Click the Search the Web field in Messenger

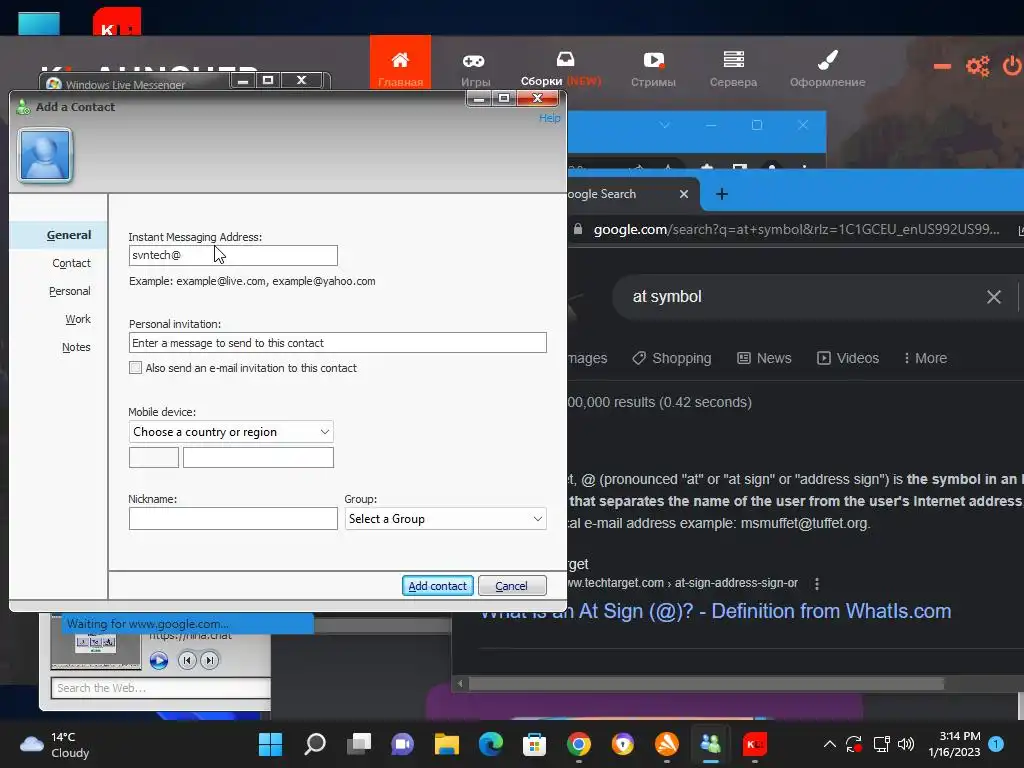point(161,688)
